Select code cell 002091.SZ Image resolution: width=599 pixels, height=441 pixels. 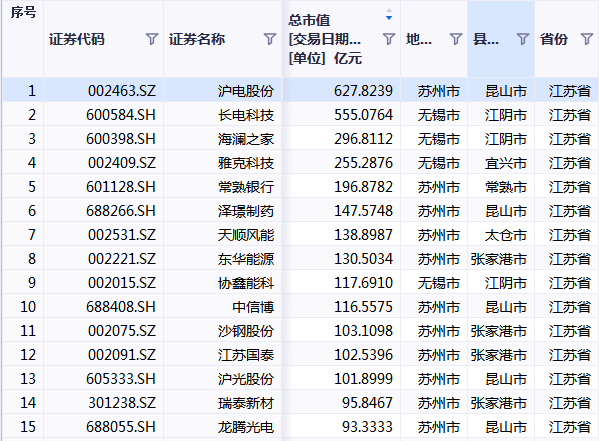122,355
